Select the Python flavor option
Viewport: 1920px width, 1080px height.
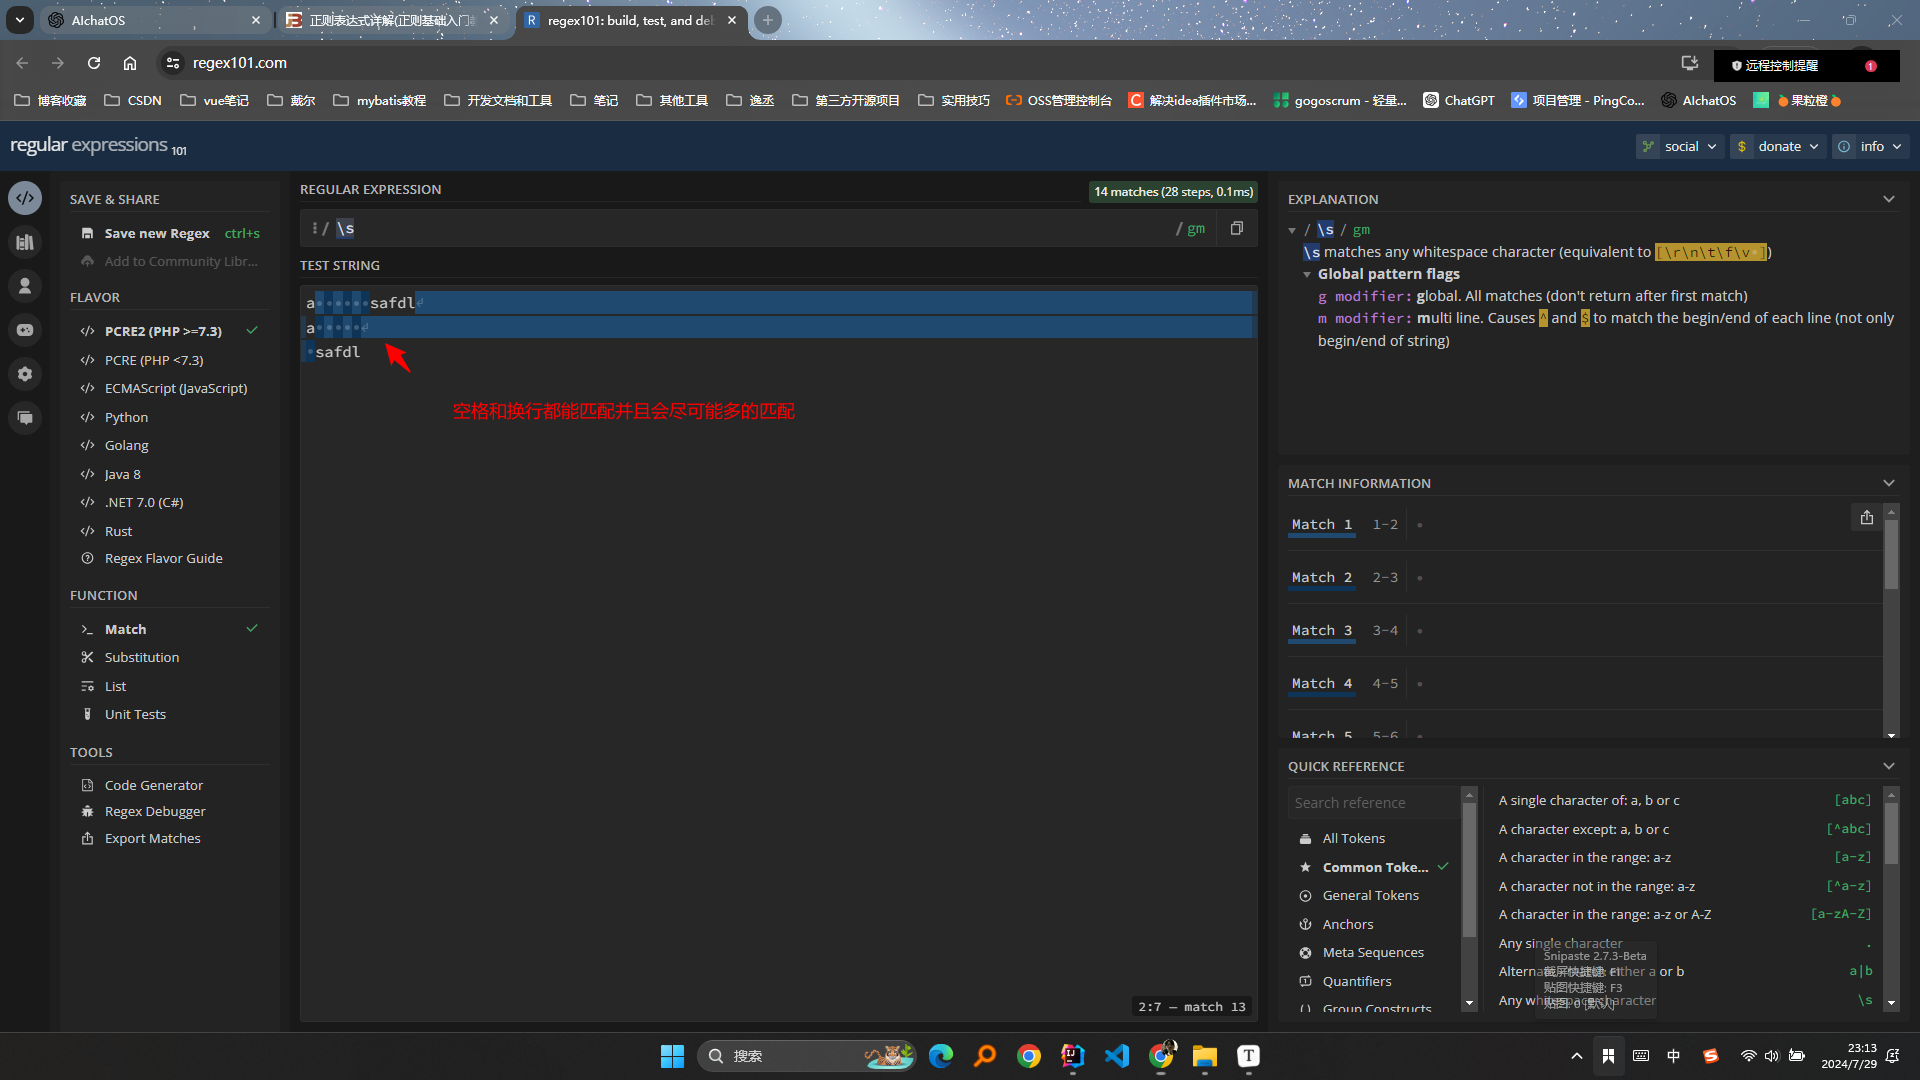(126, 417)
